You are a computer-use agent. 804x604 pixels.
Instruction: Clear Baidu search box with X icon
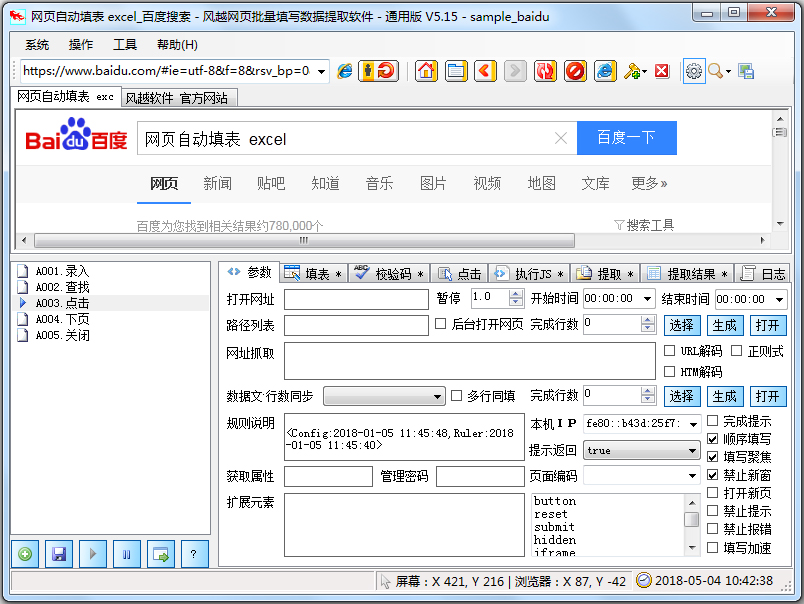[561, 138]
